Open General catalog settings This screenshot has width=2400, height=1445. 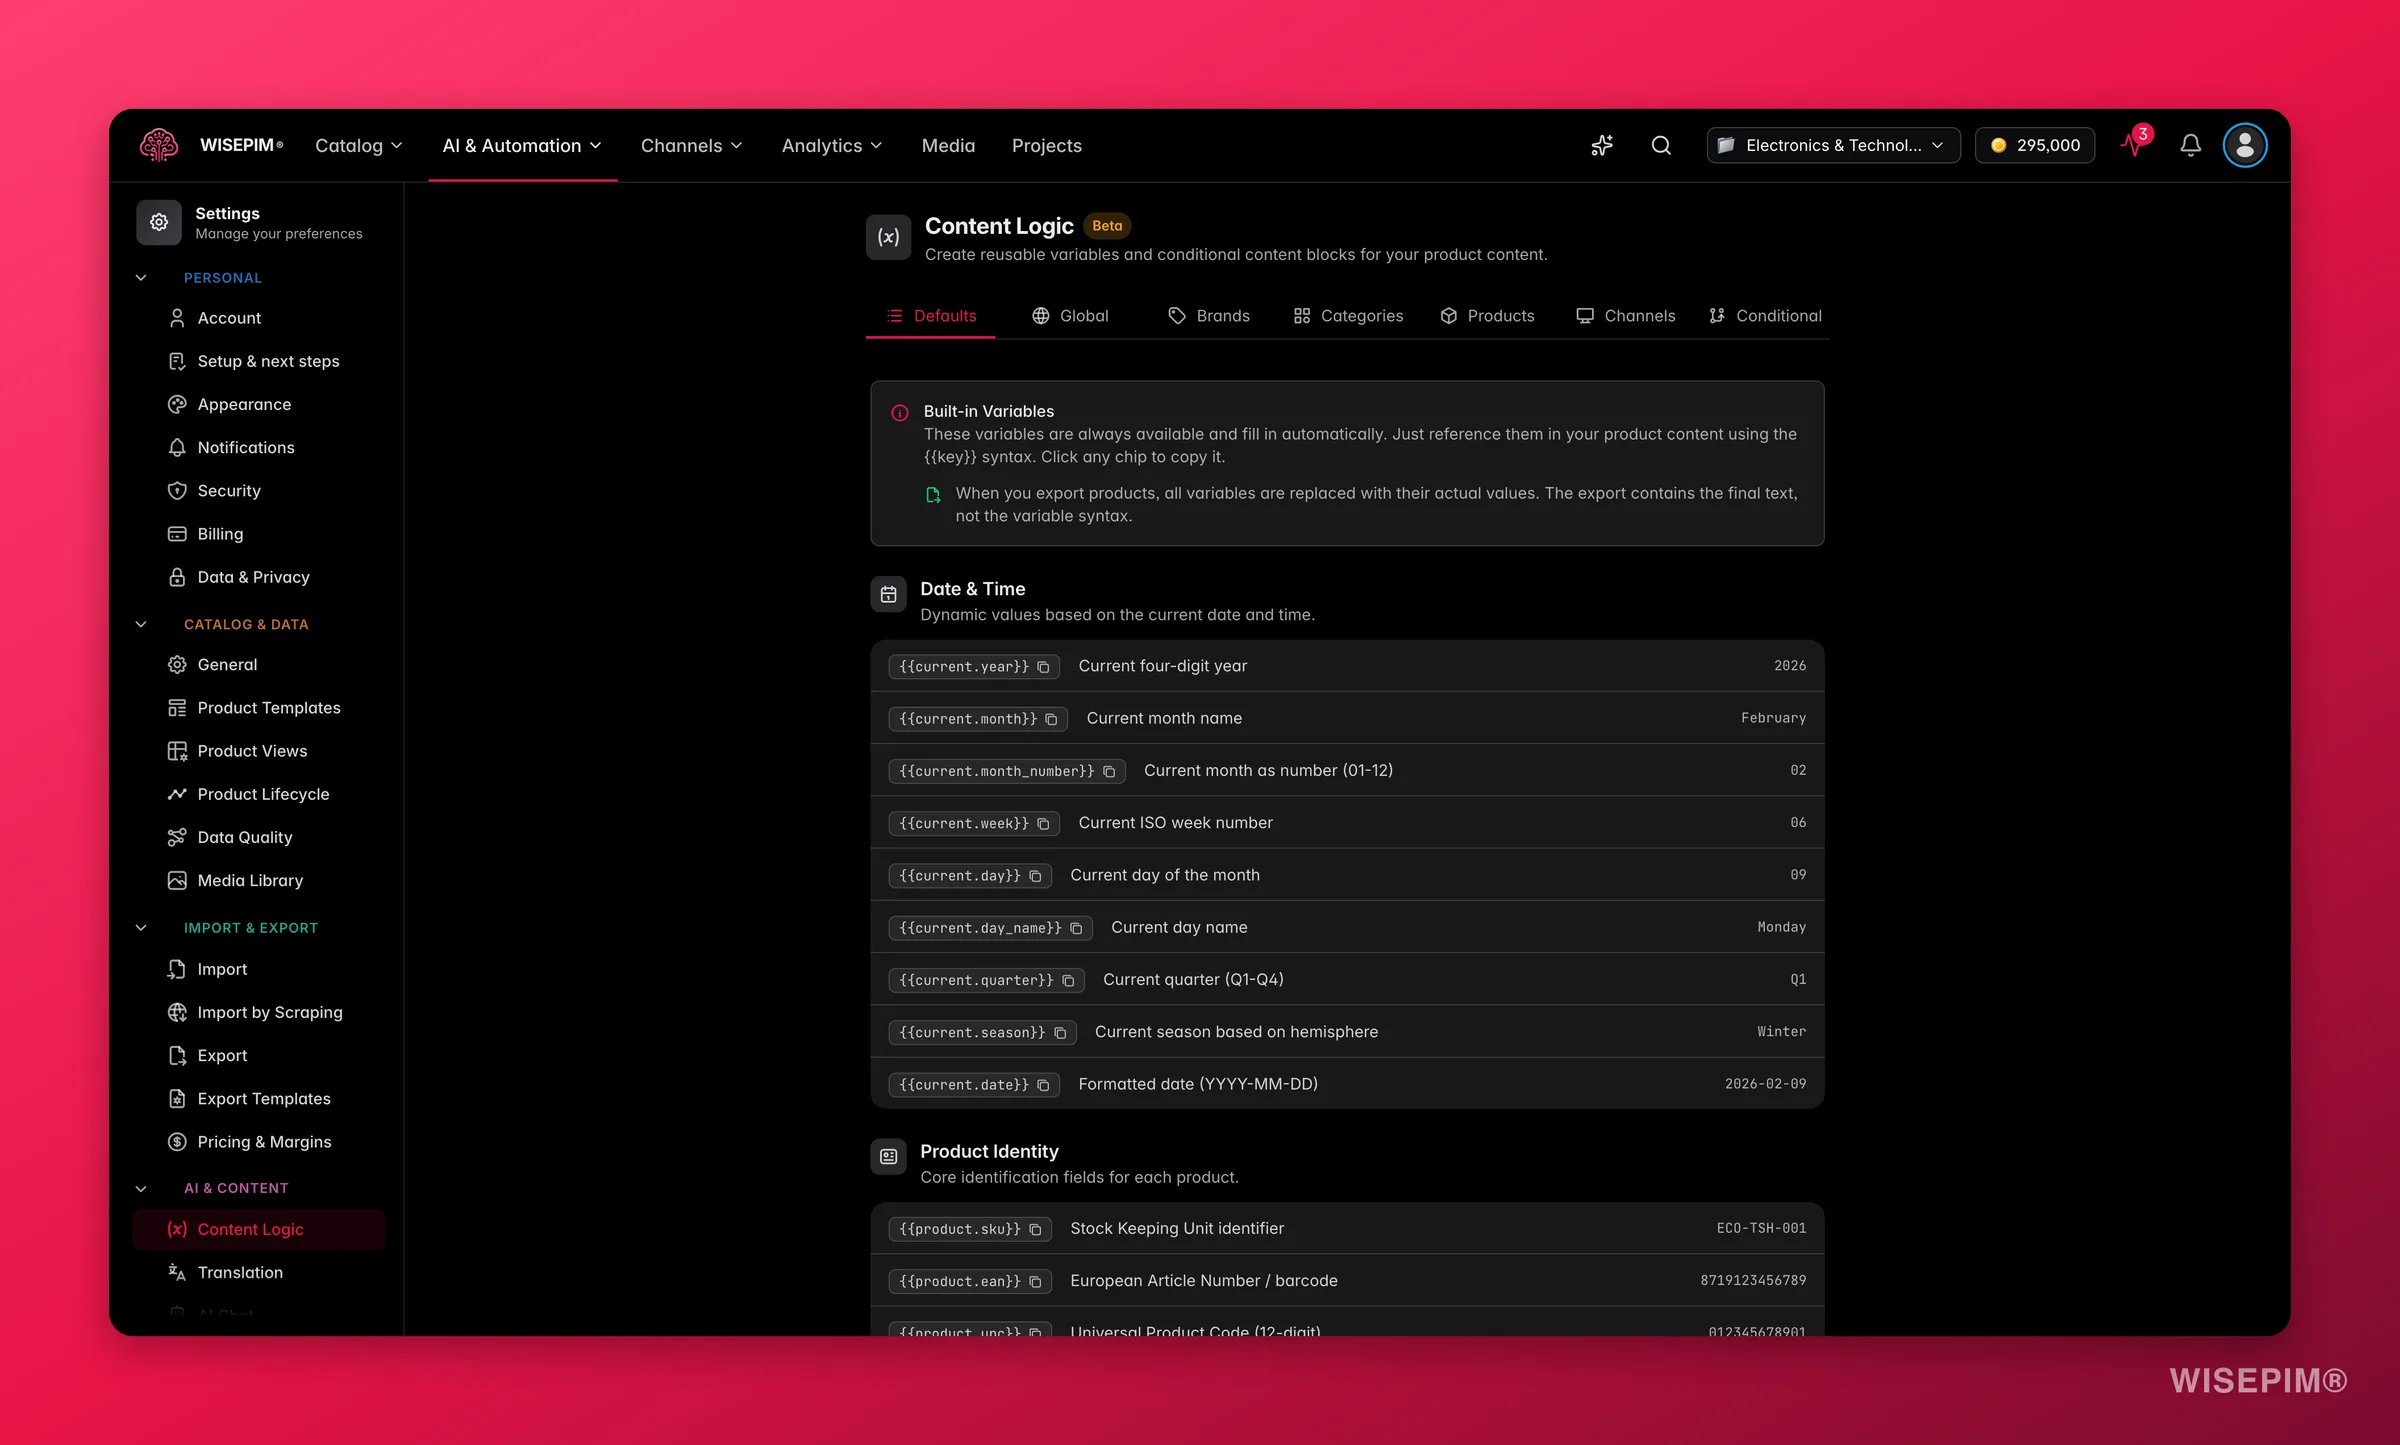coord(258,665)
